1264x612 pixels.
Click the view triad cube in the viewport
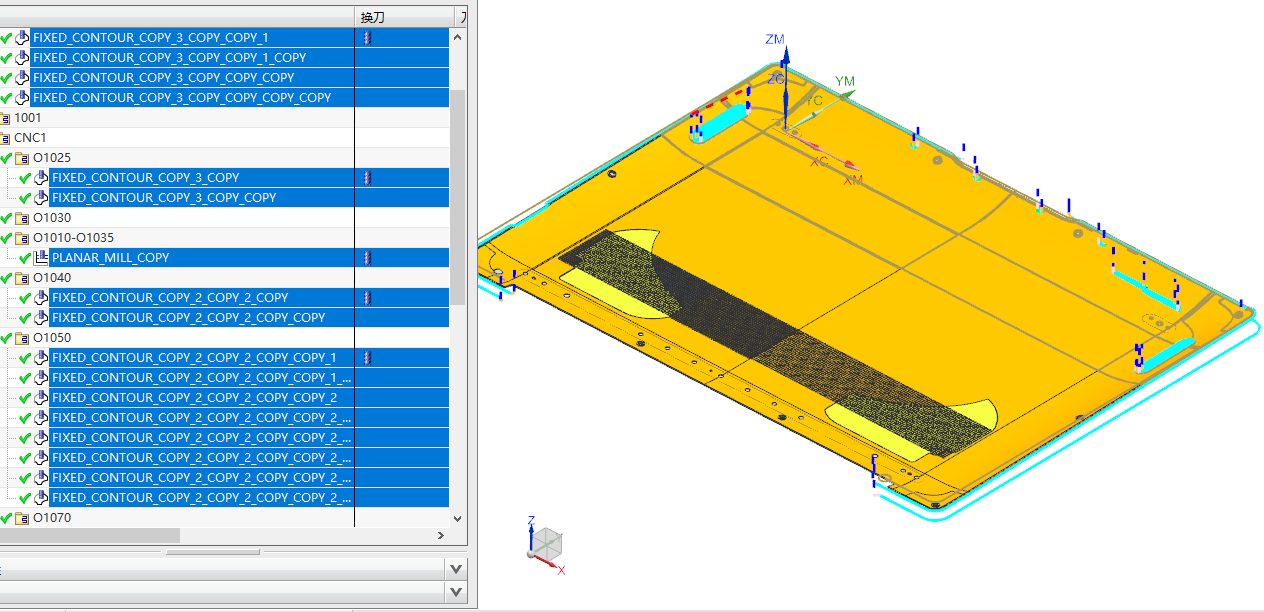point(546,545)
